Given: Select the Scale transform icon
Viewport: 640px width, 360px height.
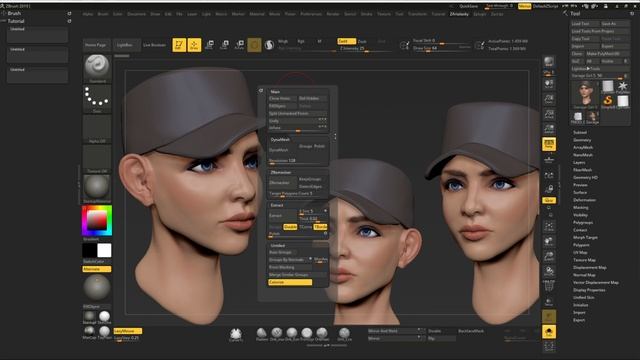Looking at the screenshot, I should (x=224, y=44).
